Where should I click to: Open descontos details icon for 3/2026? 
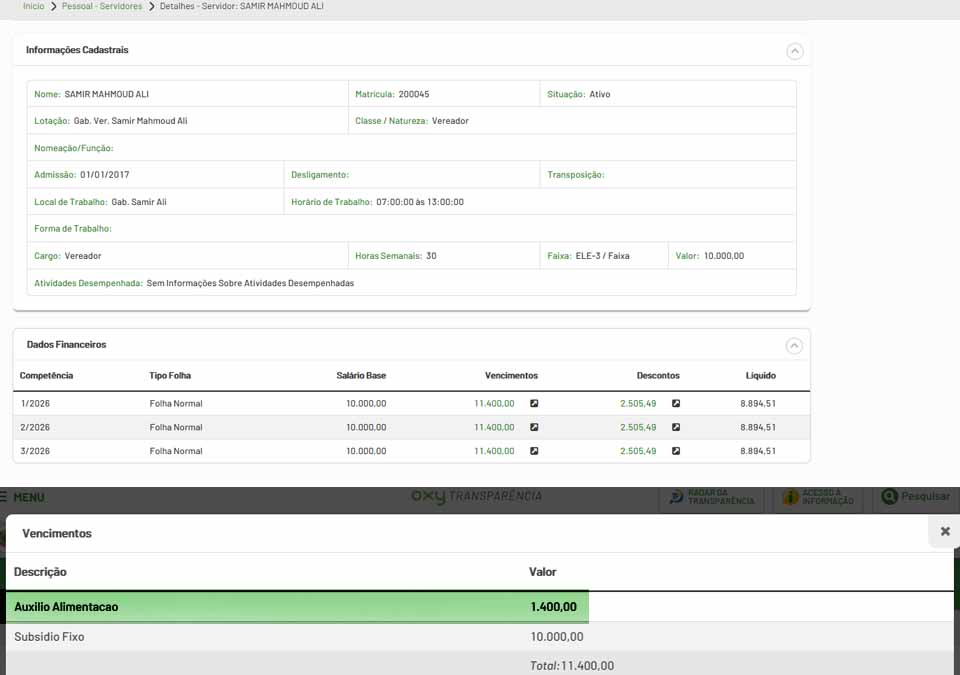coord(676,451)
